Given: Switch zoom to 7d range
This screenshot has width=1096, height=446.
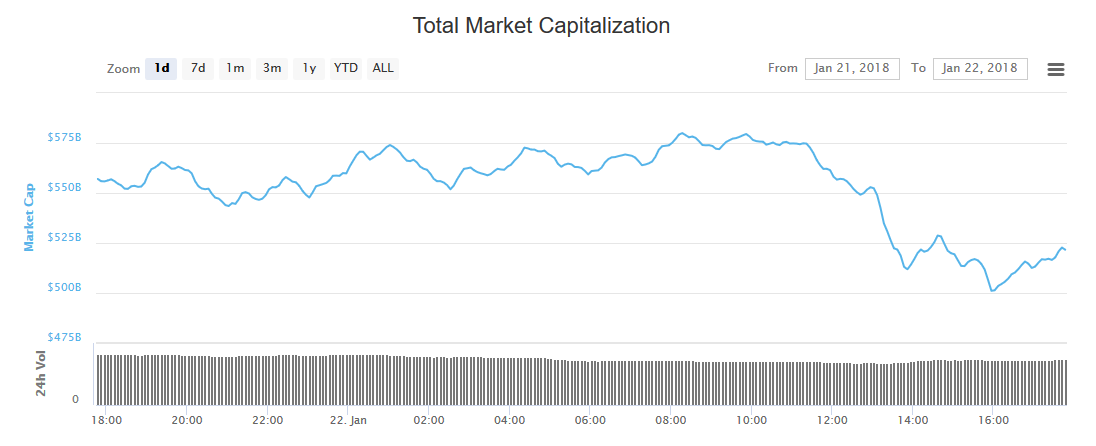Looking at the screenshot, I should pos(198,68).
